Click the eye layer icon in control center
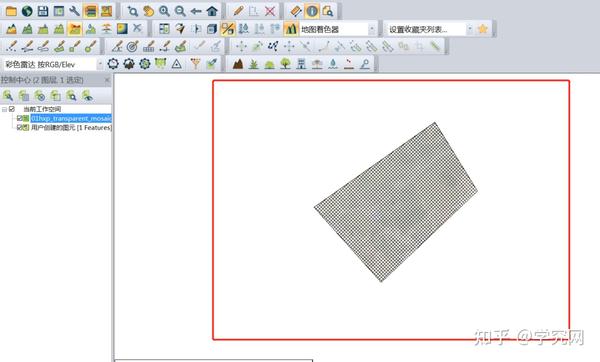 click(88, 96)
